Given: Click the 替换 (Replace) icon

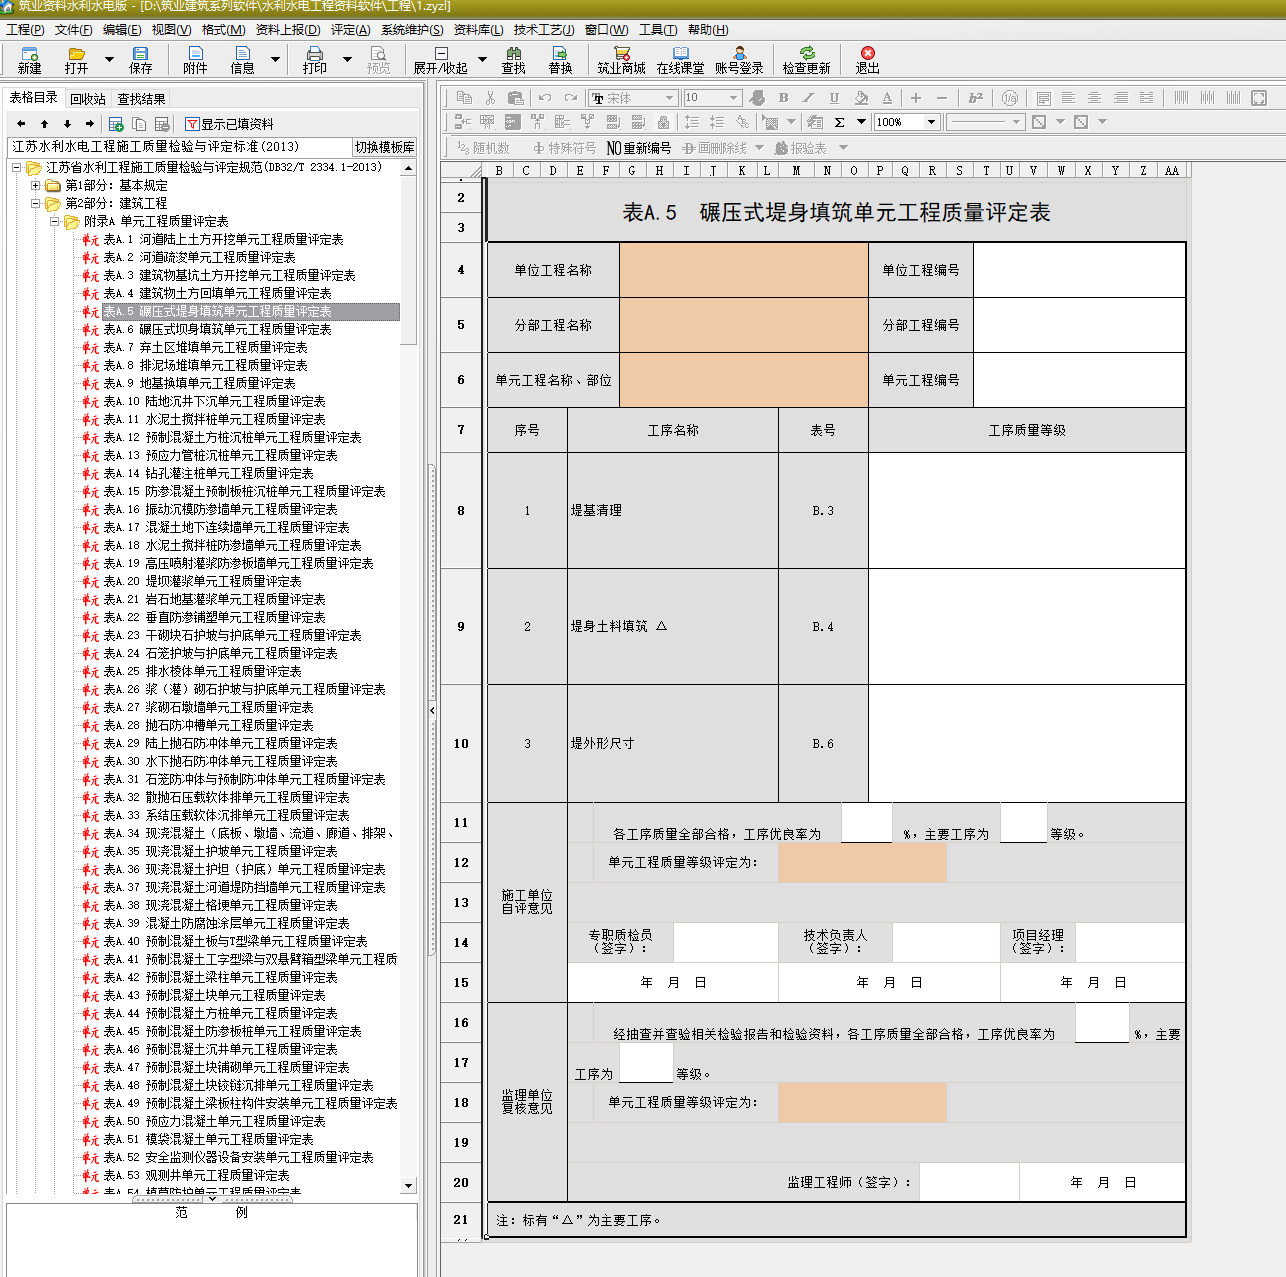Looking at the screenshot, I should tap(560, 60).
